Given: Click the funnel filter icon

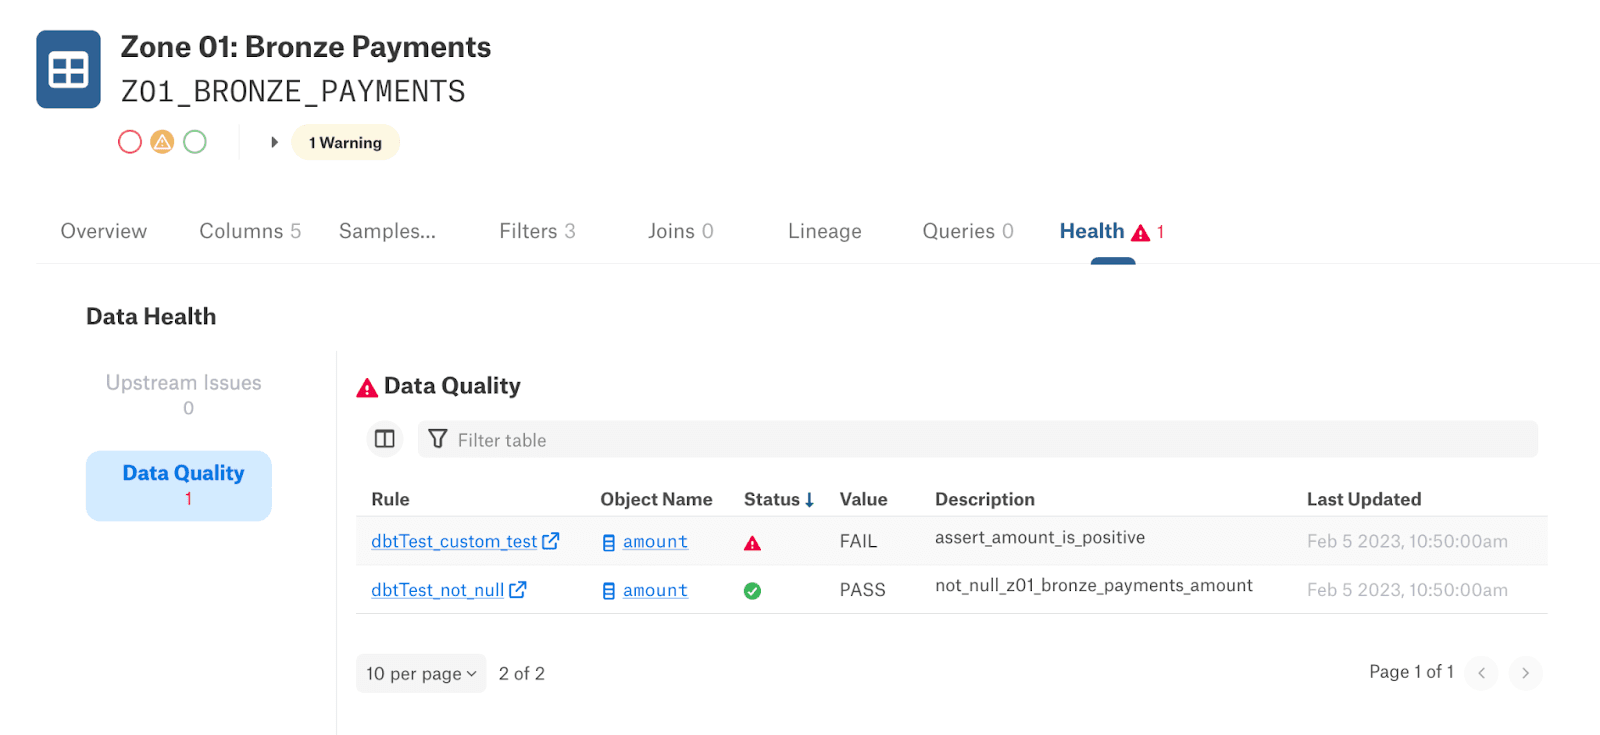Looking at the screenshot, I should pos(437,439).
